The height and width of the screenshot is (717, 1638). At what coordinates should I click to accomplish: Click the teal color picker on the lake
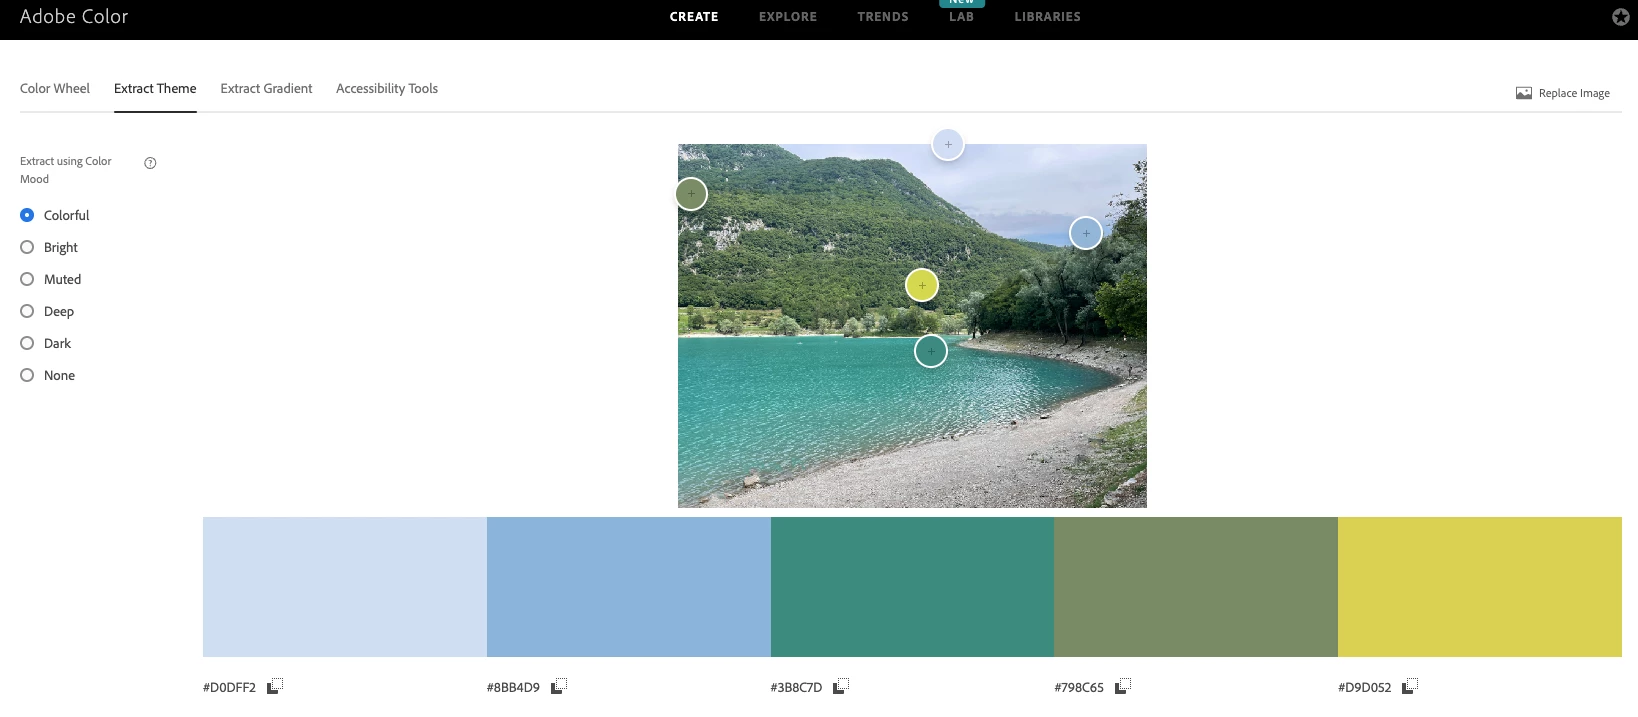point(931,351)
